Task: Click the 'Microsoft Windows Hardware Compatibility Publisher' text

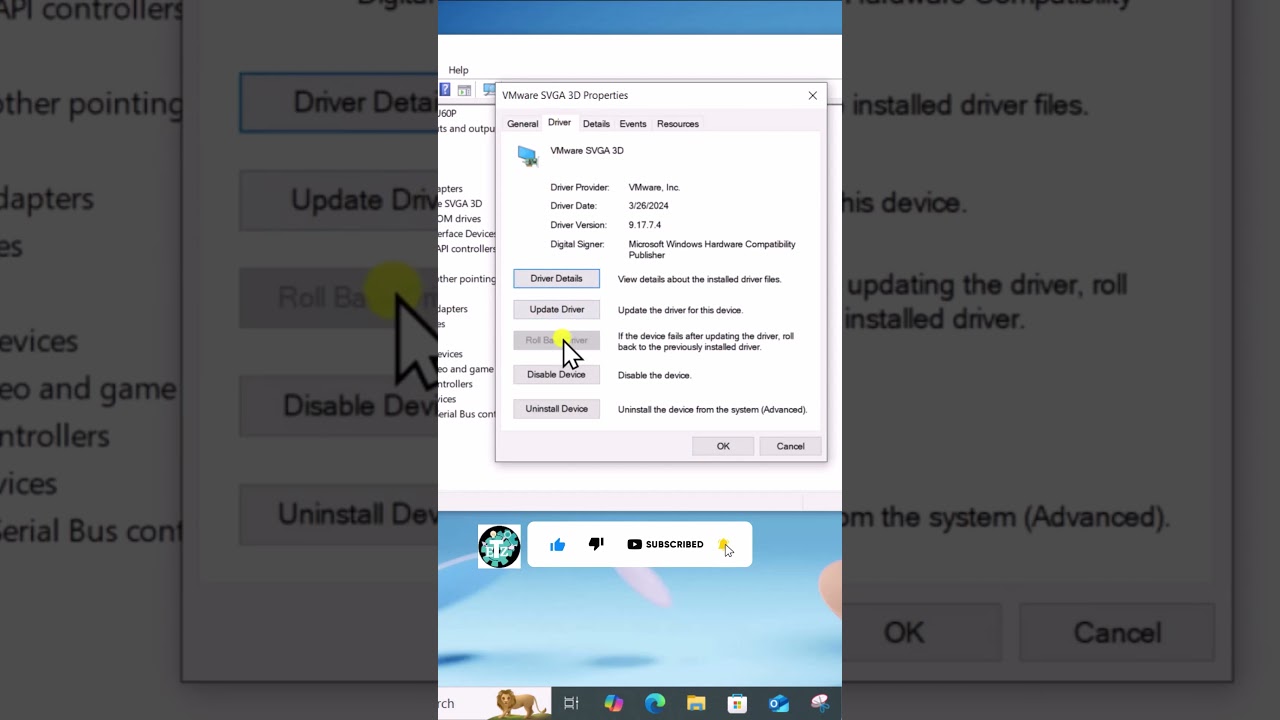Action: coord(712,249)
